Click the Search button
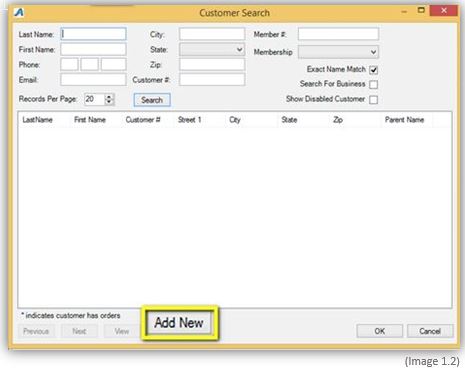This screenshot has width=465, height=369. tap(152, 100)
